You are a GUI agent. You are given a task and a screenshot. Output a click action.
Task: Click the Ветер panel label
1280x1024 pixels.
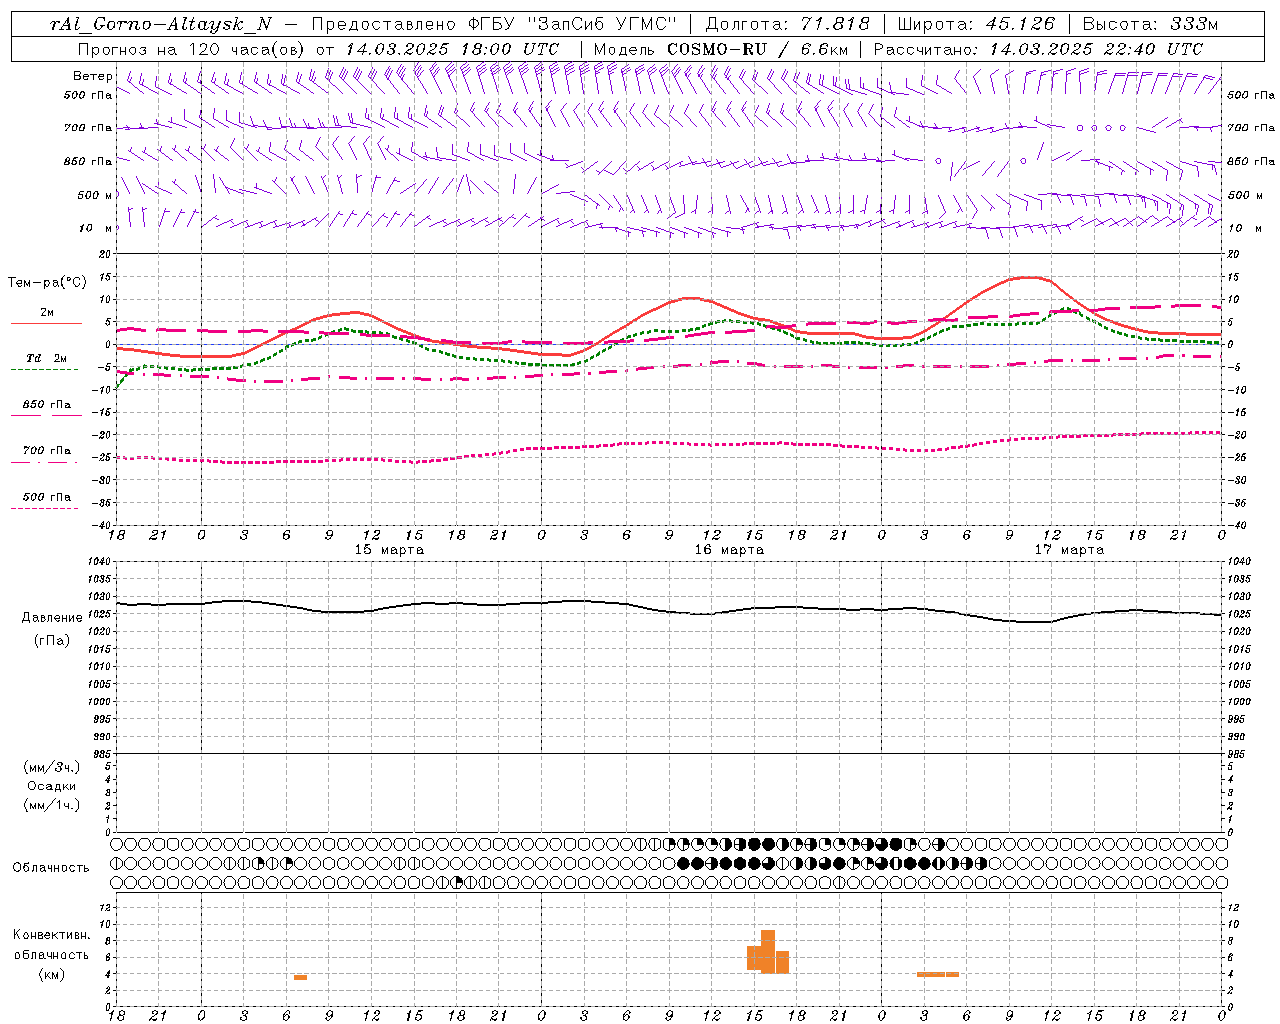(93, 76)
